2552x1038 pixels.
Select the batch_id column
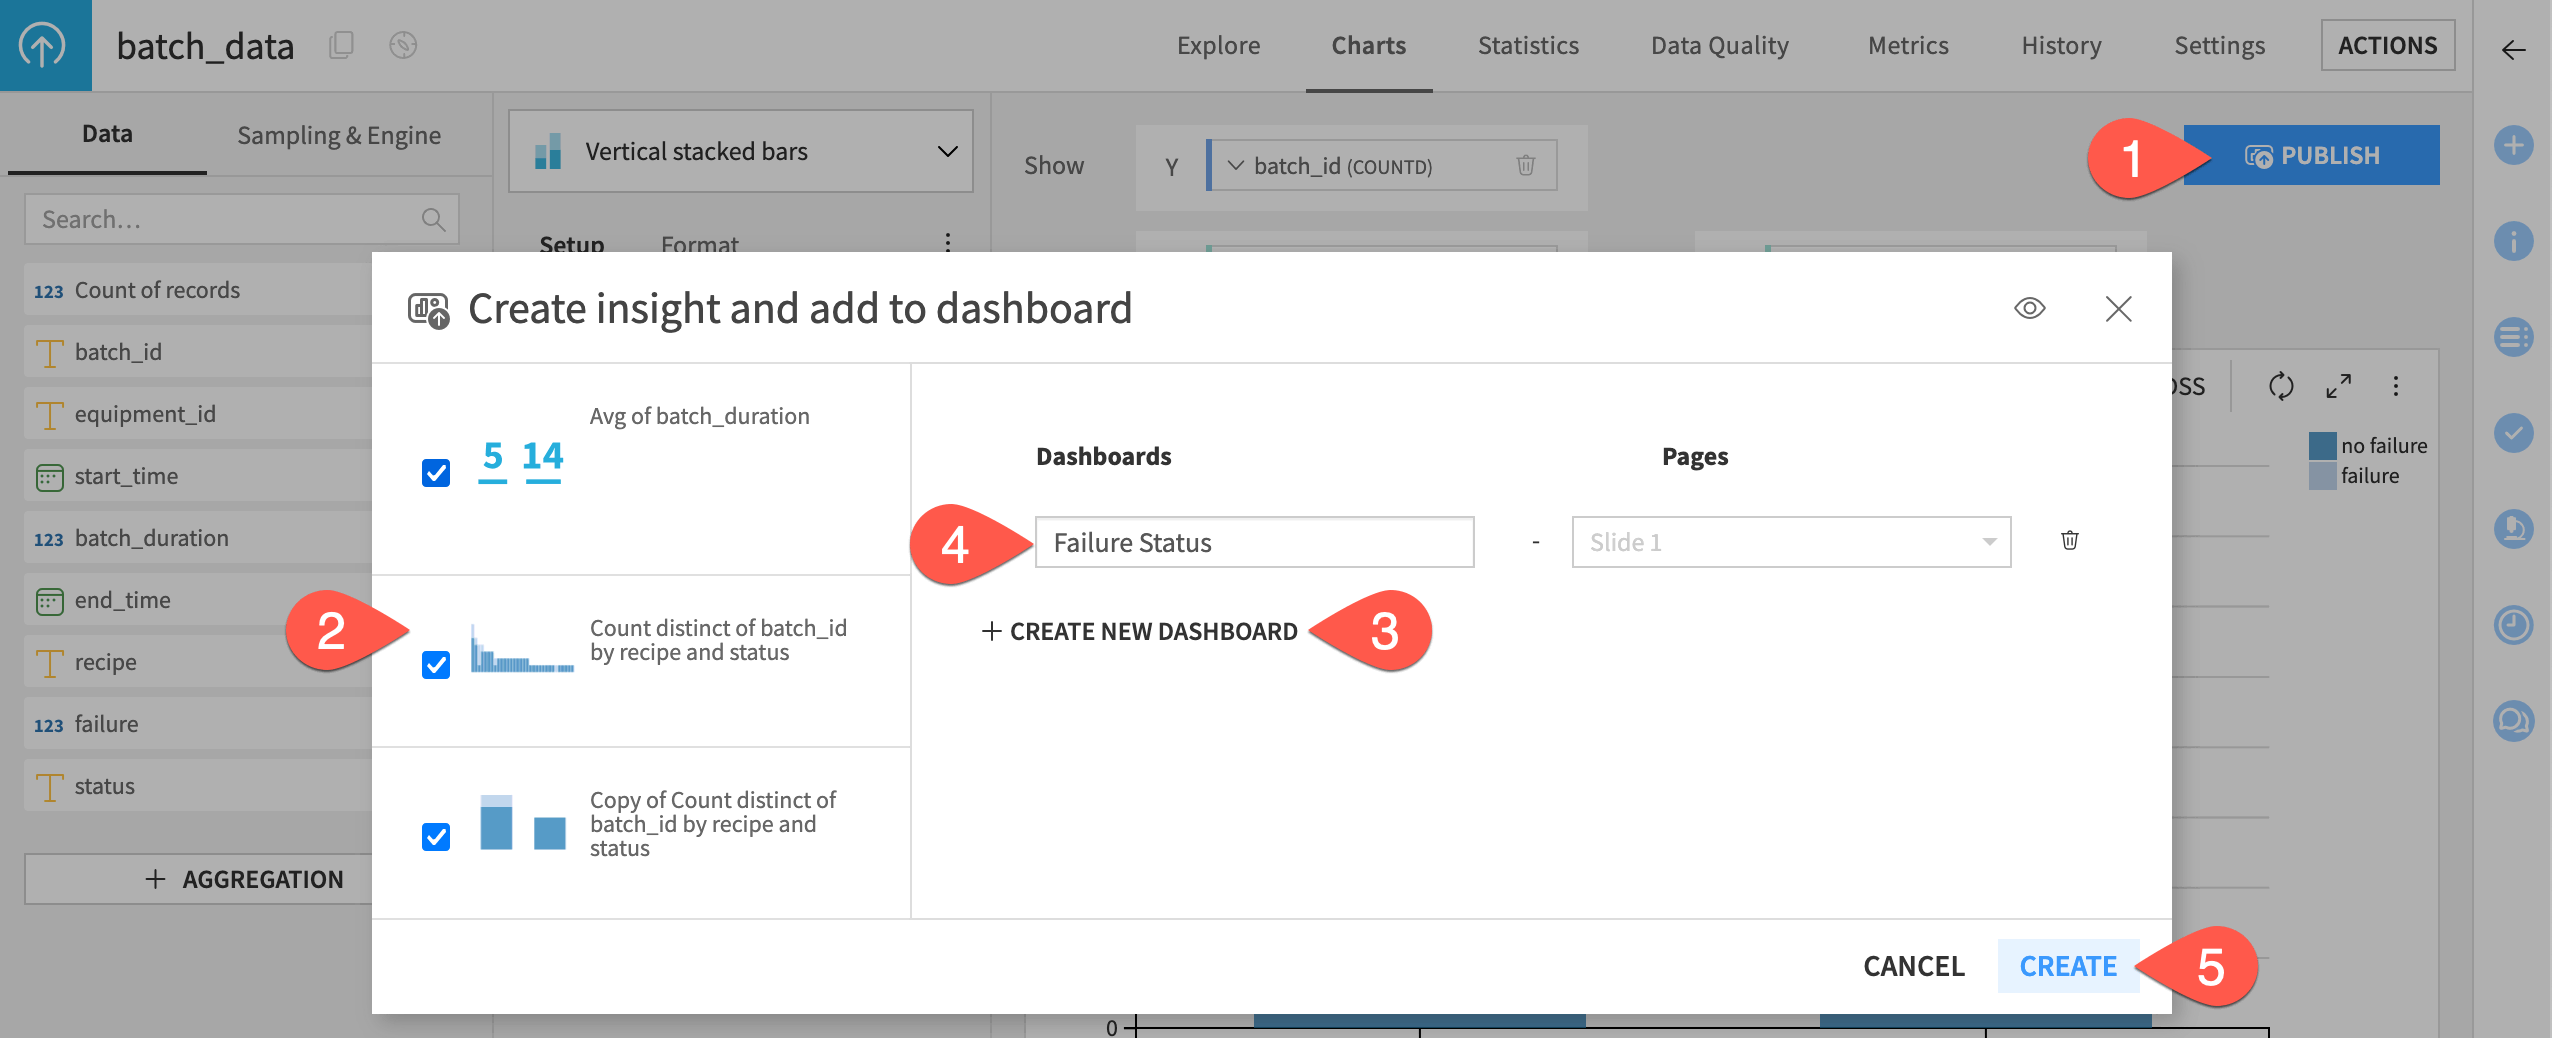(x=198, y=352)
